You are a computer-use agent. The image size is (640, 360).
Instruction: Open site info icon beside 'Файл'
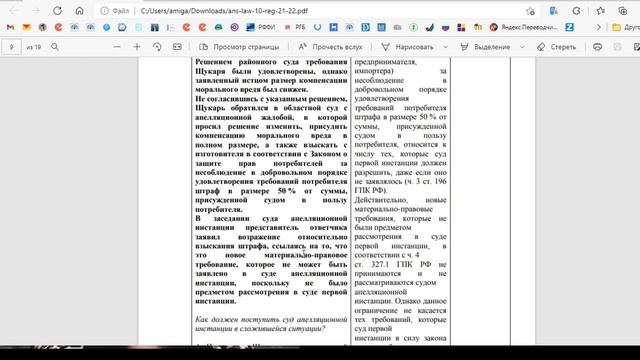104,11
